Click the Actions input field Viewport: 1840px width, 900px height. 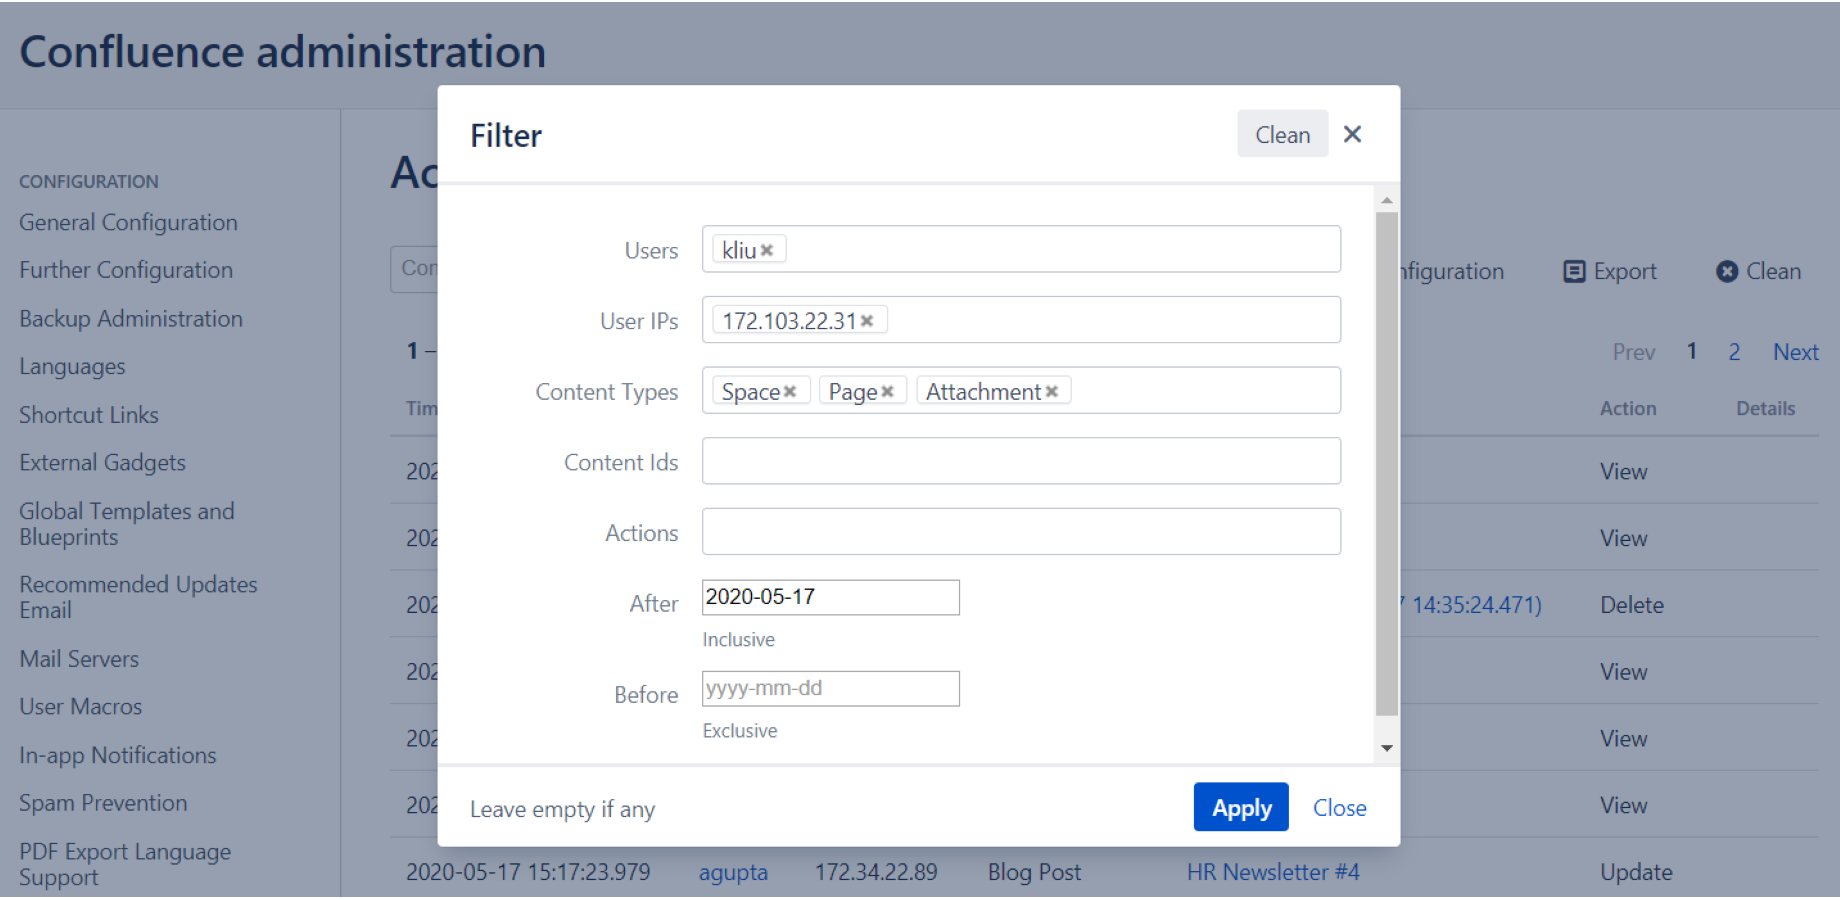coord(1021,532)
